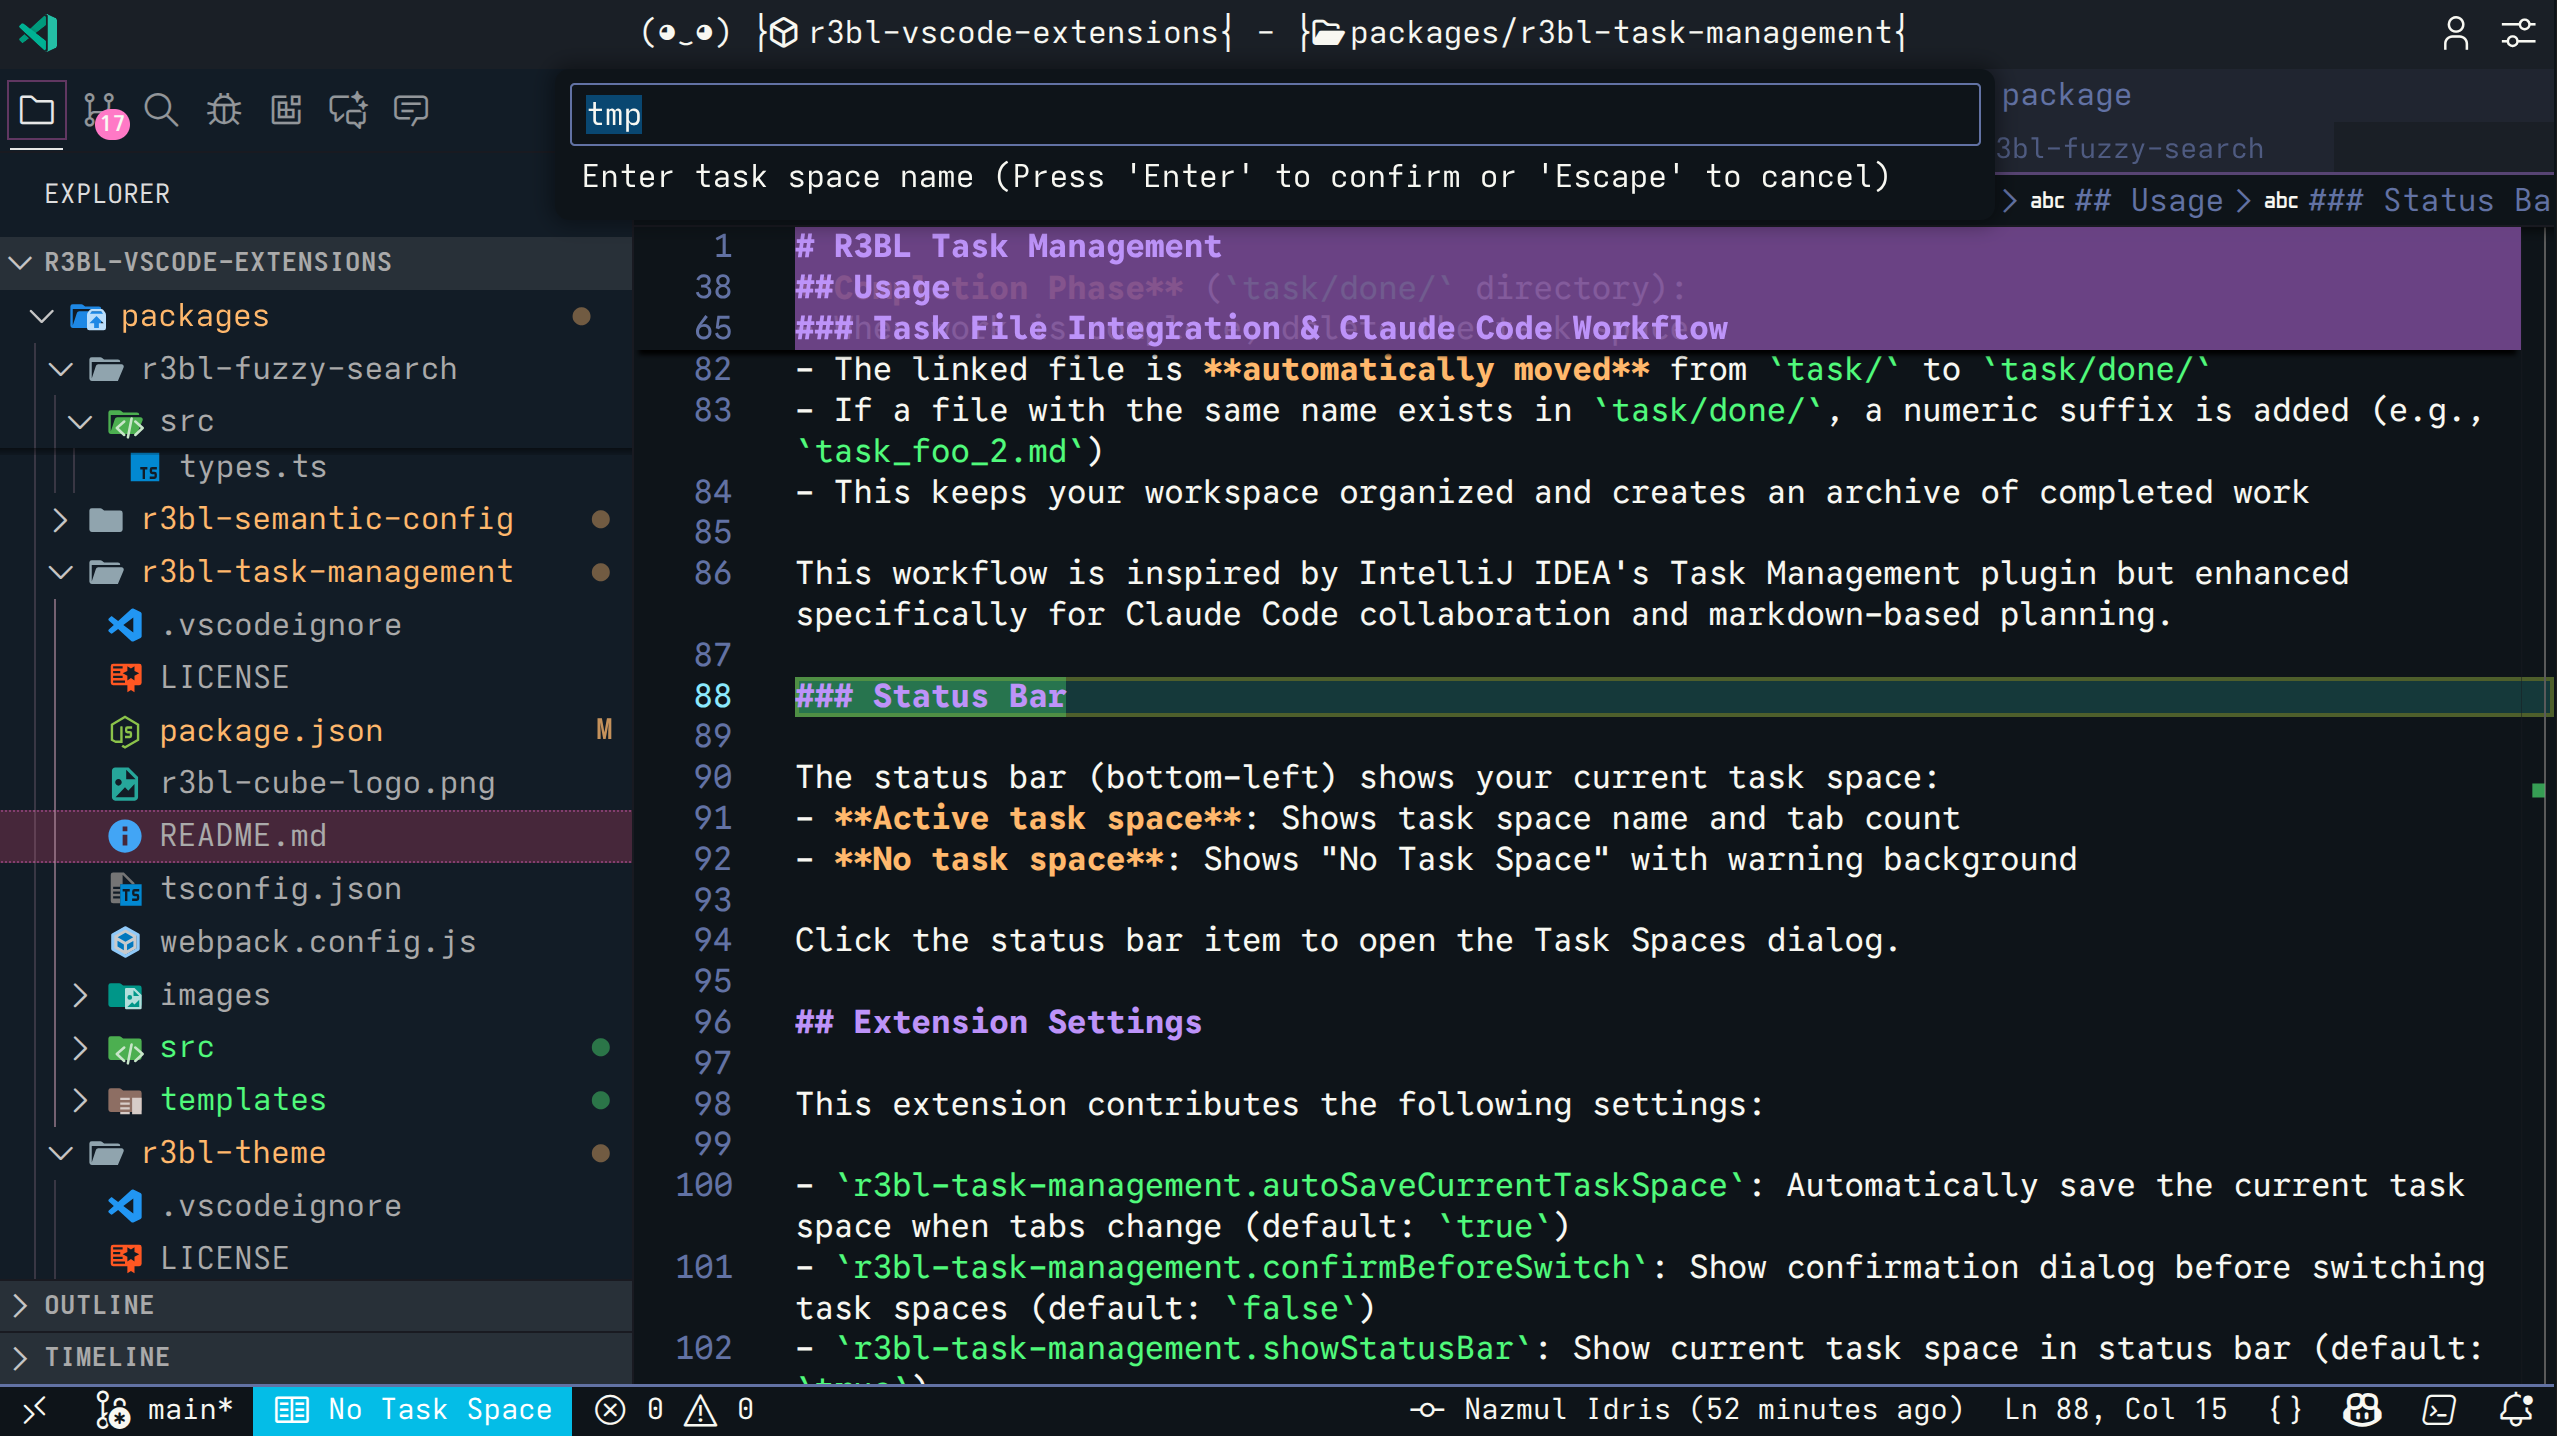Open the terminal from the status bar icon

(x=2438, y=1410)
